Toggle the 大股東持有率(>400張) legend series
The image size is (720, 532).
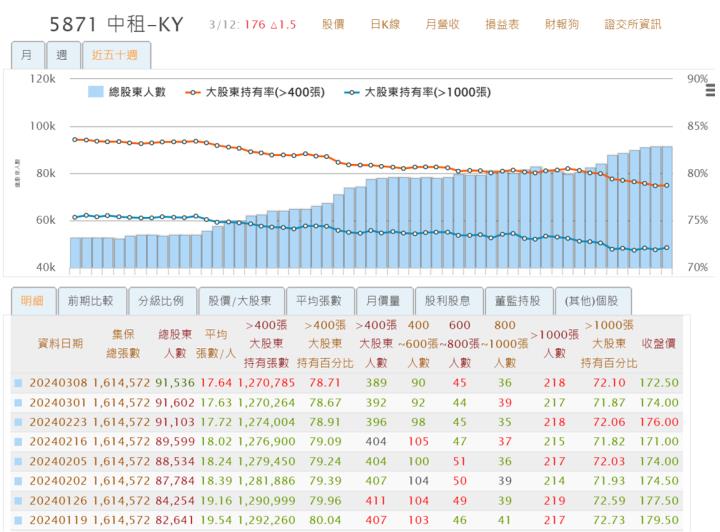pos(255,92)
